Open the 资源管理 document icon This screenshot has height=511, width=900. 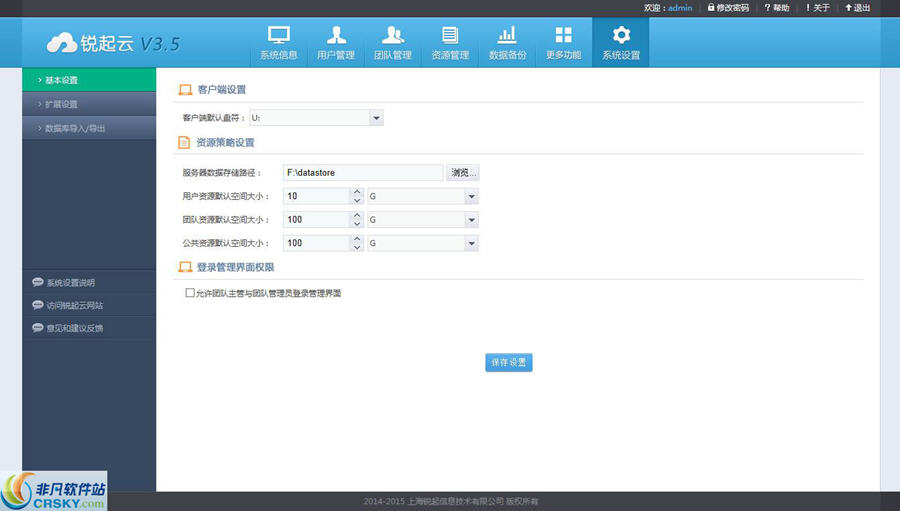coord(450,35)
